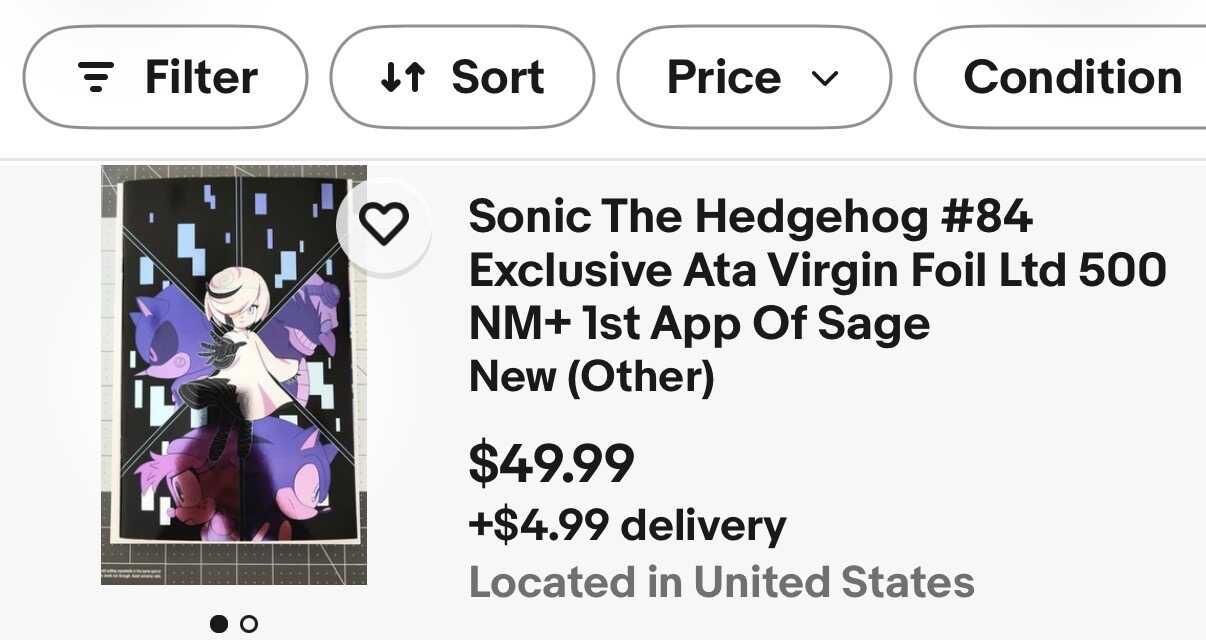Image resolution: width=1206 pixels, height=640 pixels.
Task: Open the Condition filter pill
Action: (x=1071, y=77)
